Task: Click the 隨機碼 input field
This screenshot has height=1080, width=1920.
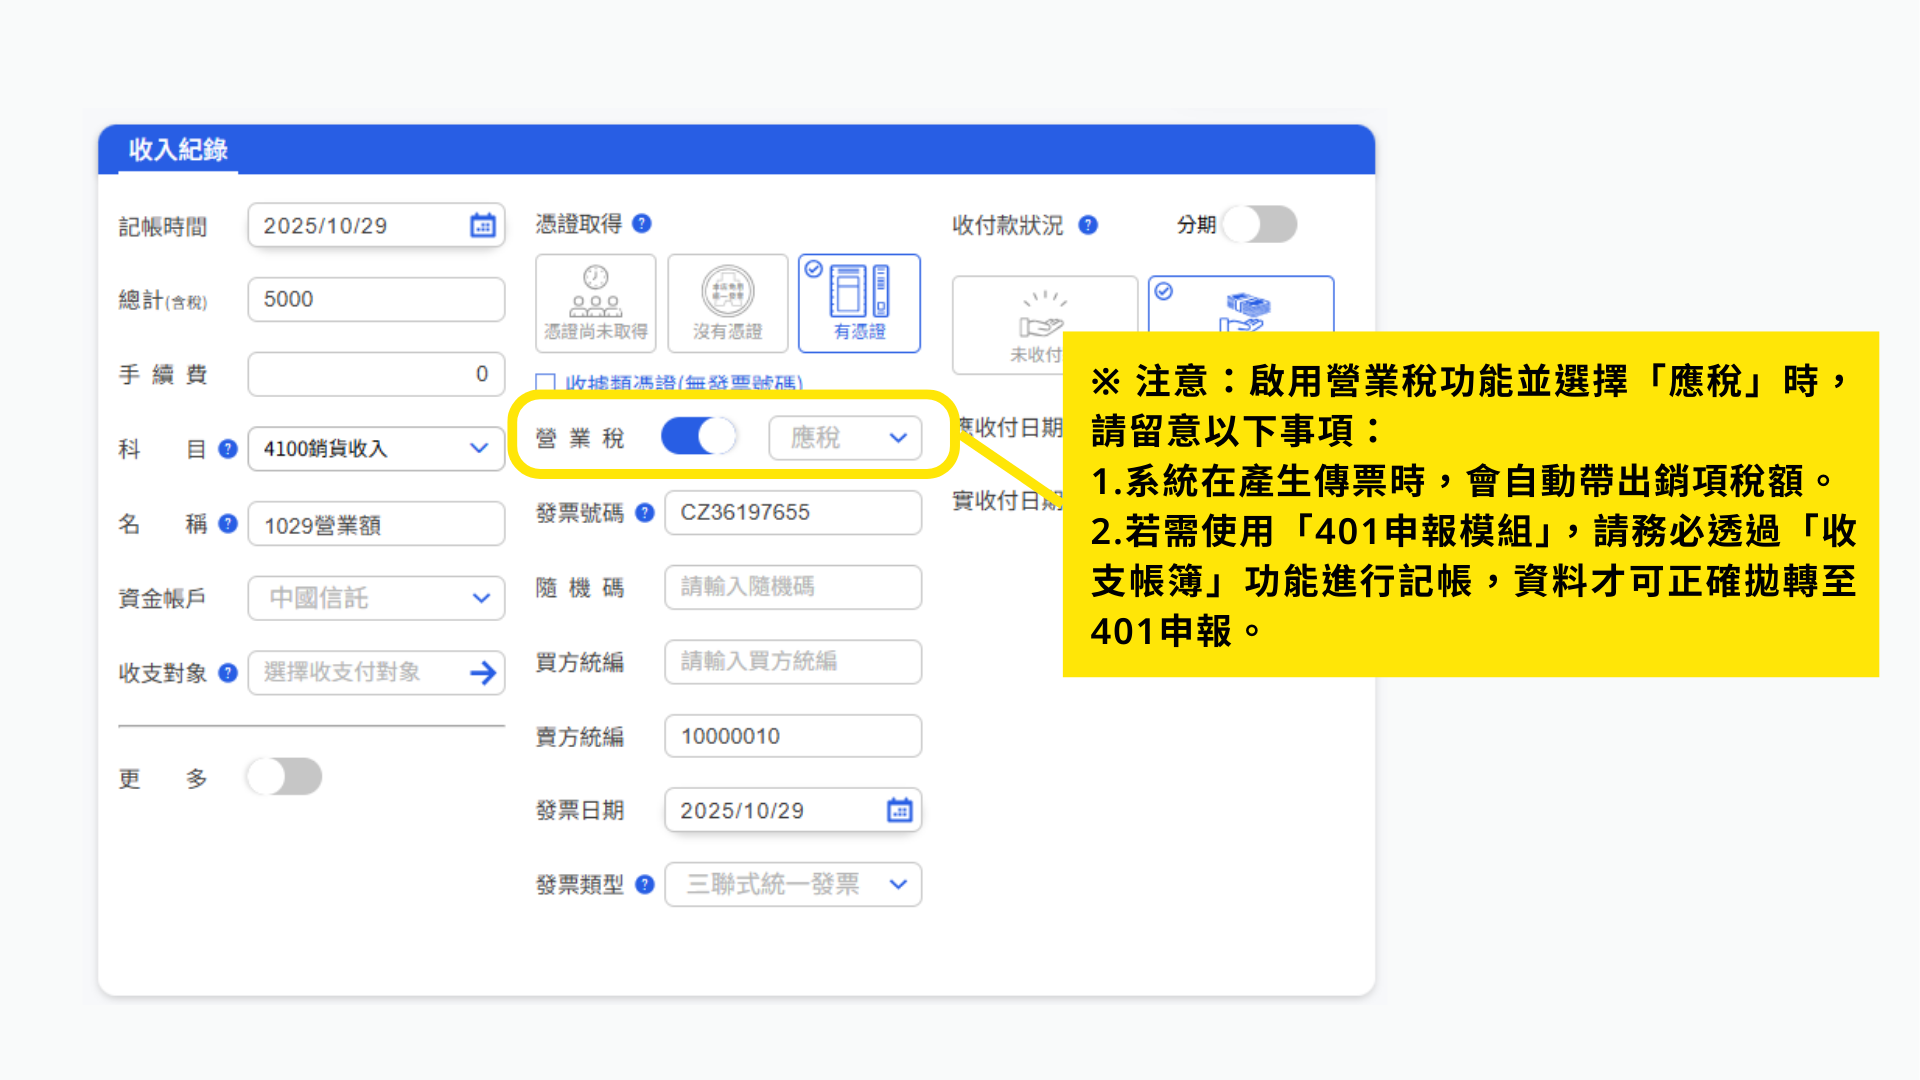Action: (793, 587)
